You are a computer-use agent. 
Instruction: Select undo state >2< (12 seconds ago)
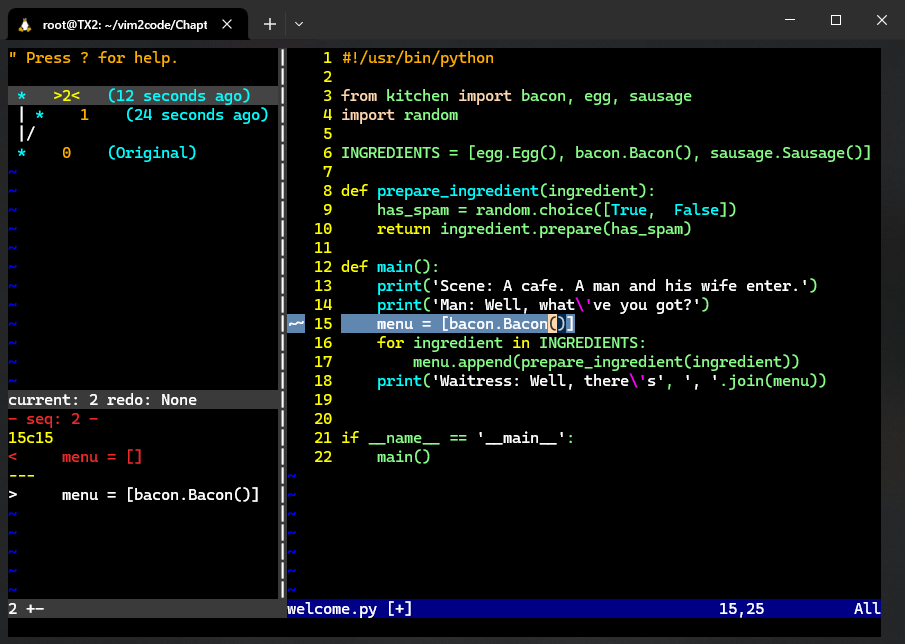point(144,96)
